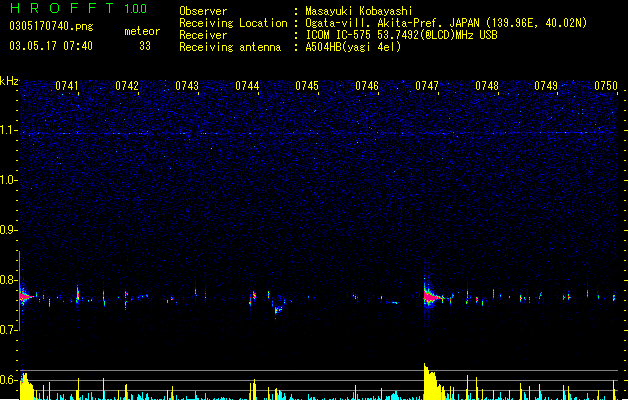Click the 0750 time marker
Image resolution: width=629 pixels, height=400 pixels.
[606, 86]
